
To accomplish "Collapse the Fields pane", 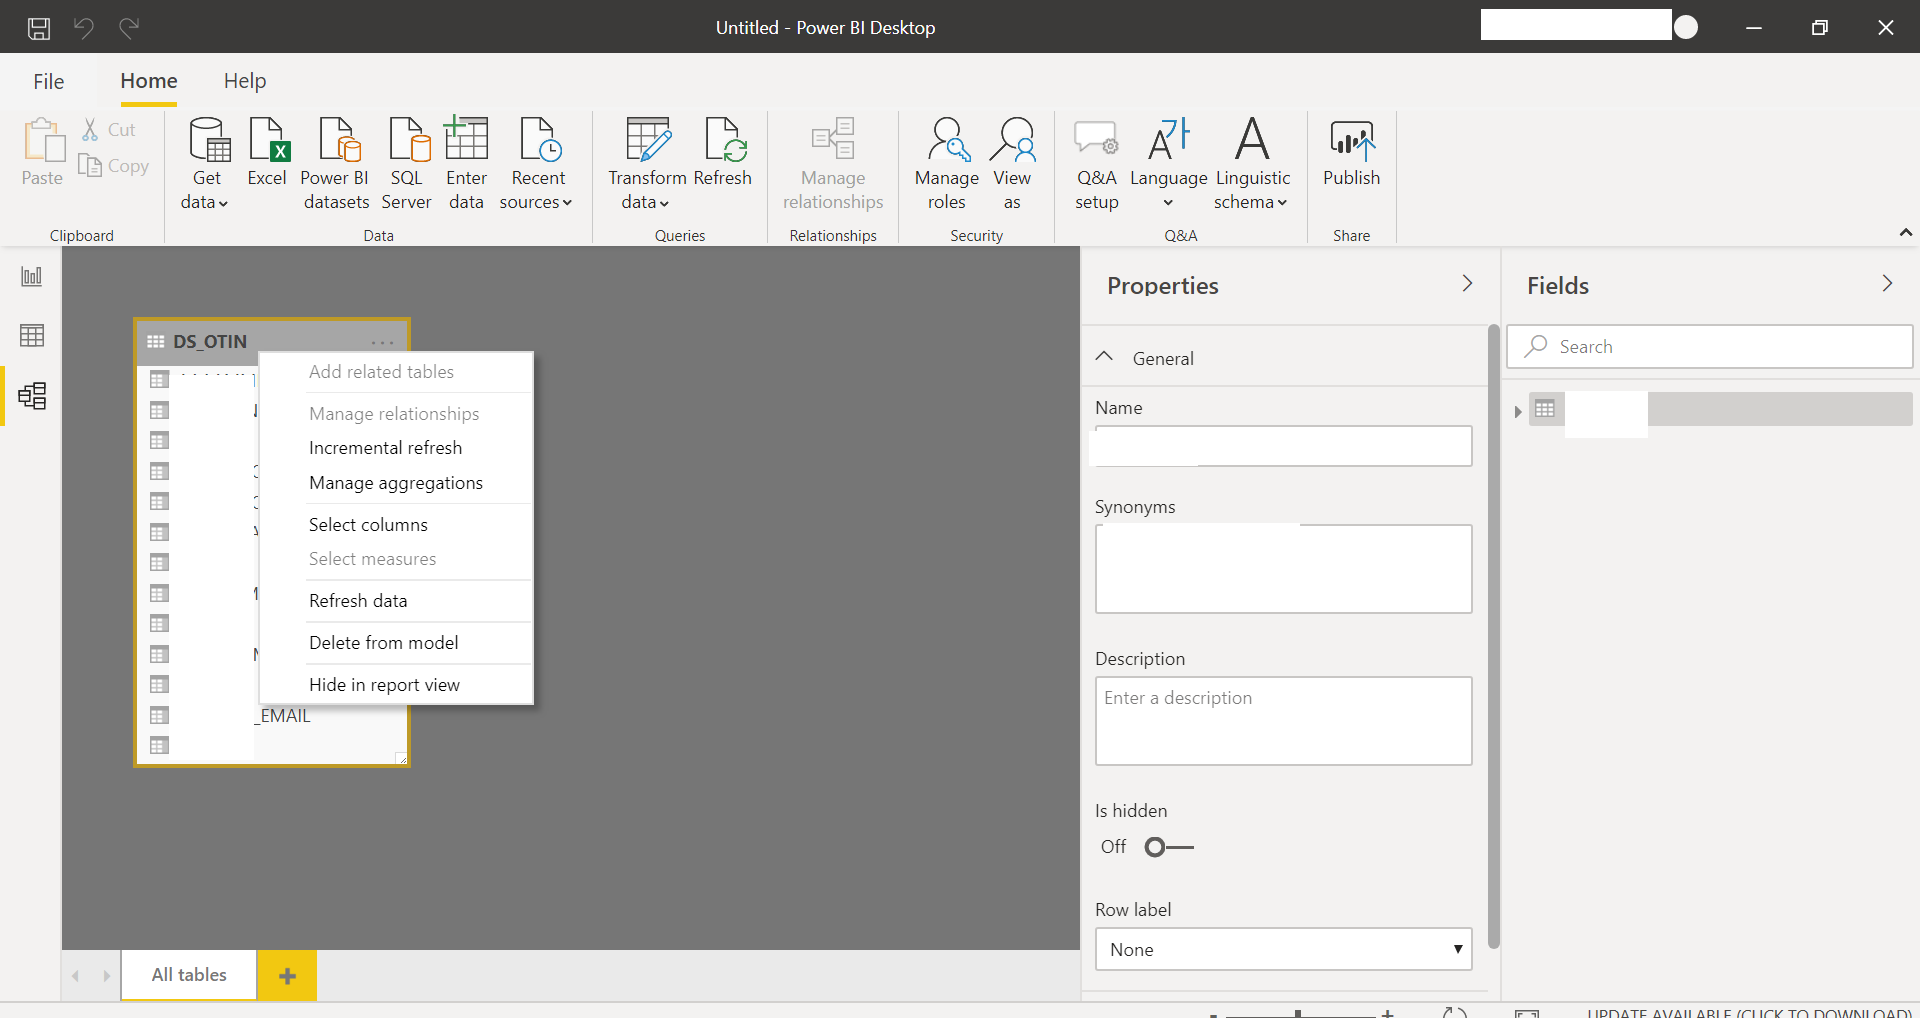I will click(x=1887, y=284).
